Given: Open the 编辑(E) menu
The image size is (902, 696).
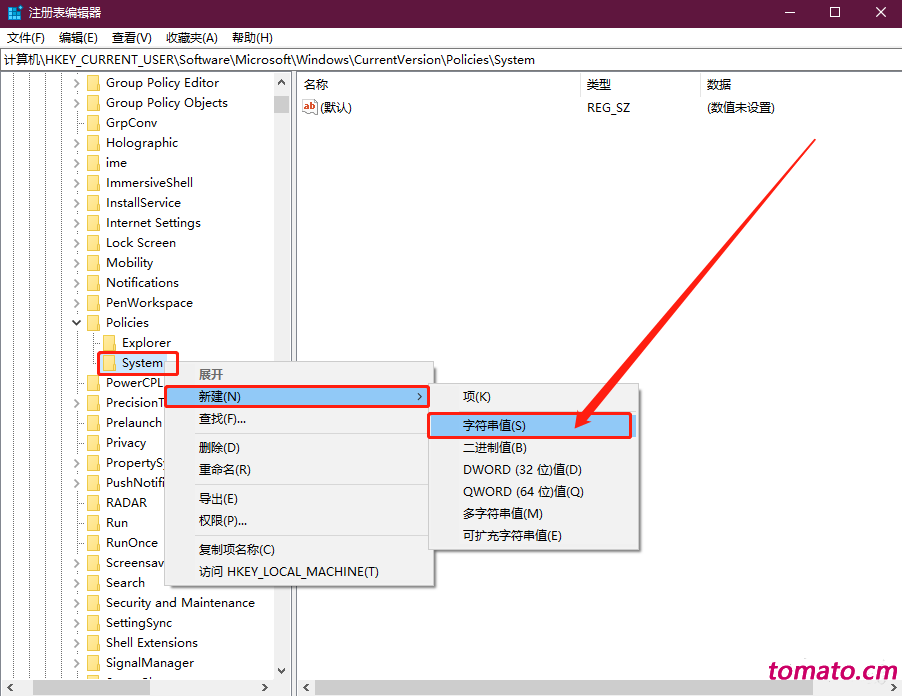Looking at the screenshot, I should (78, 38).
